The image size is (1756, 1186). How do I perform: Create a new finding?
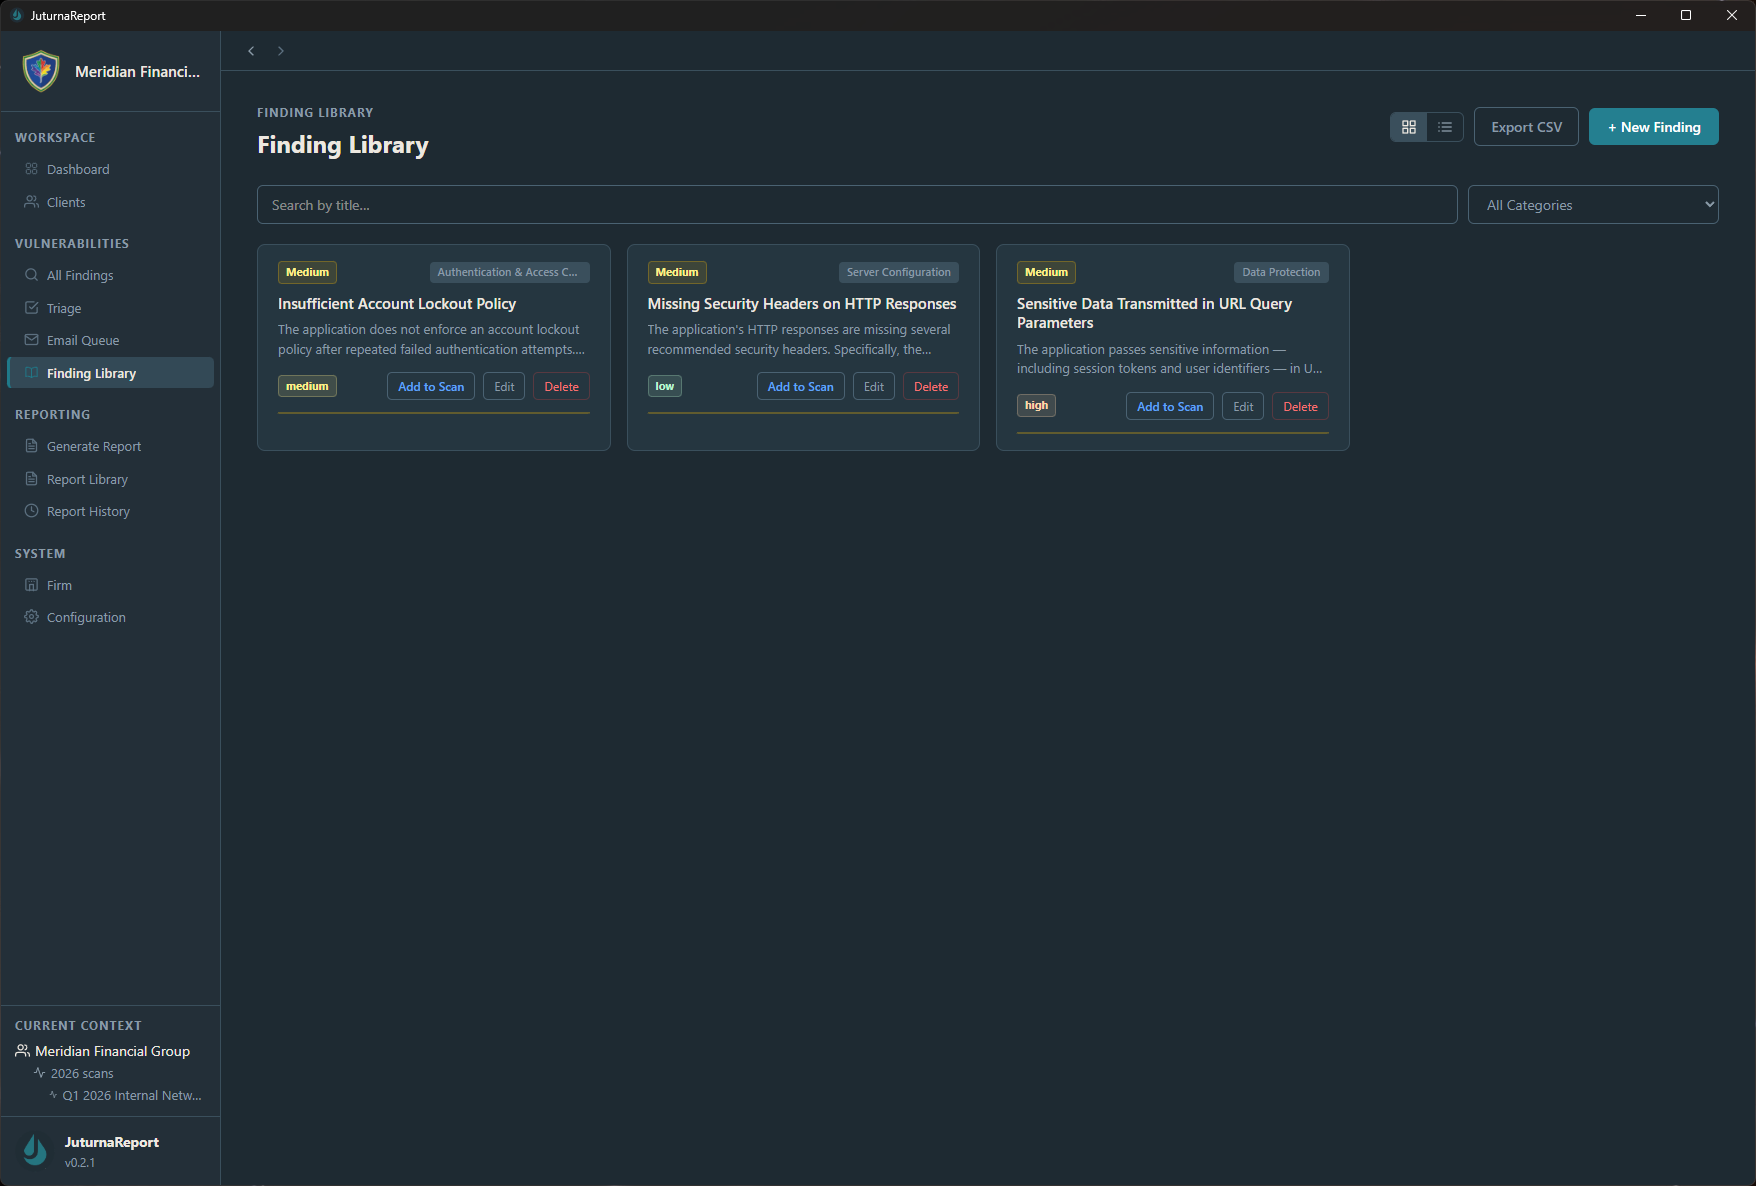[x=1653, y=126]
